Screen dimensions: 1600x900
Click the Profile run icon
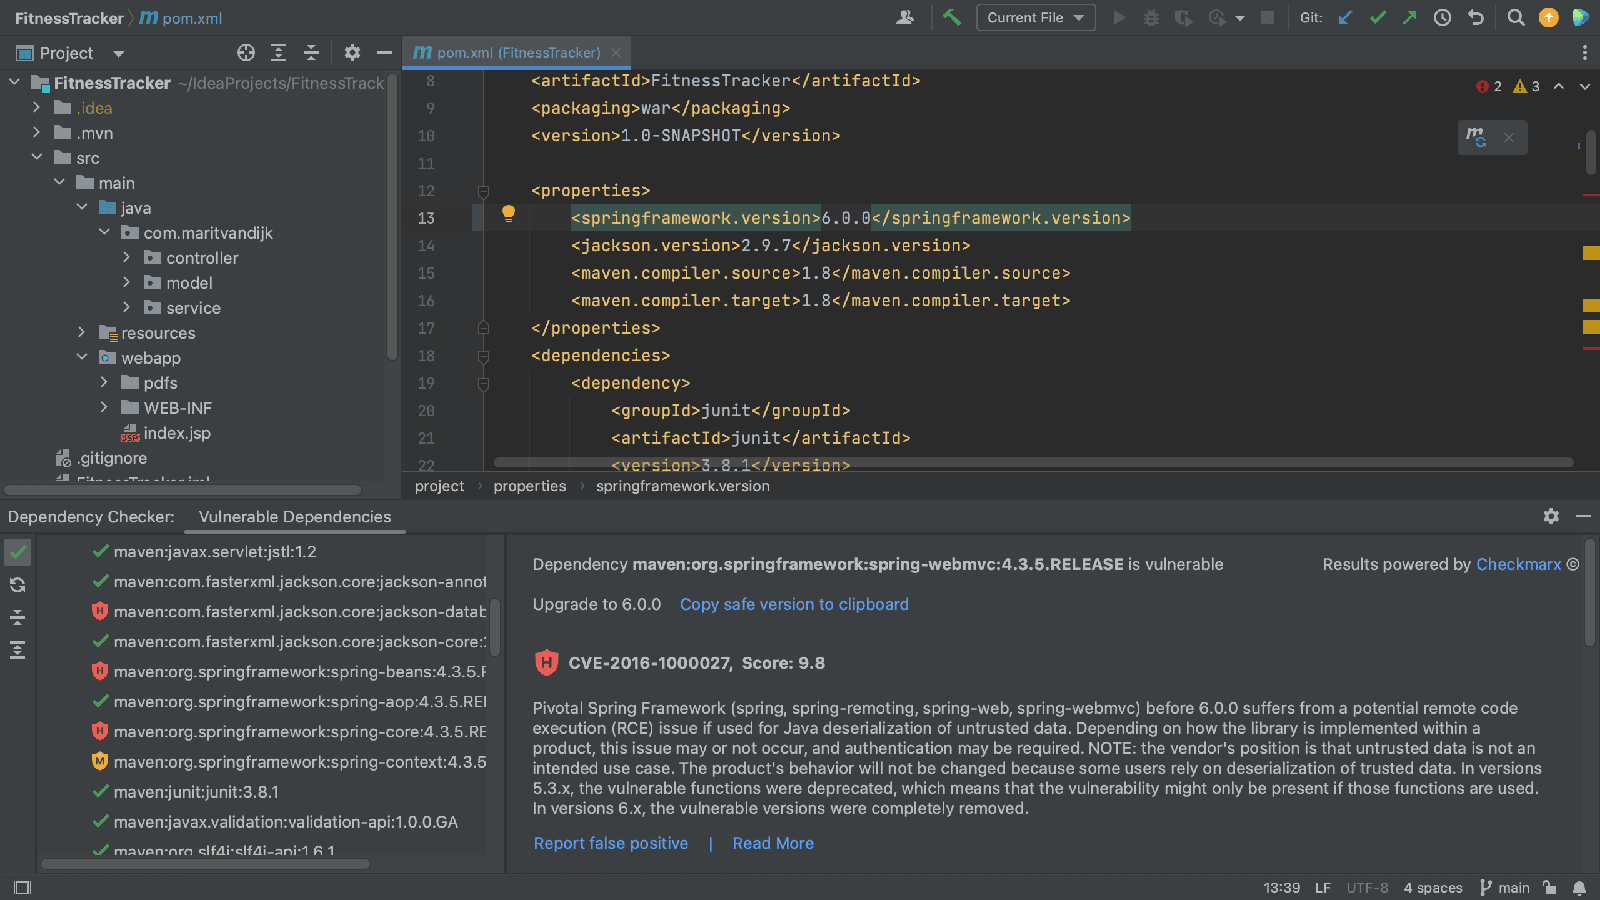pyautogui.click(x=1216, y=17)
